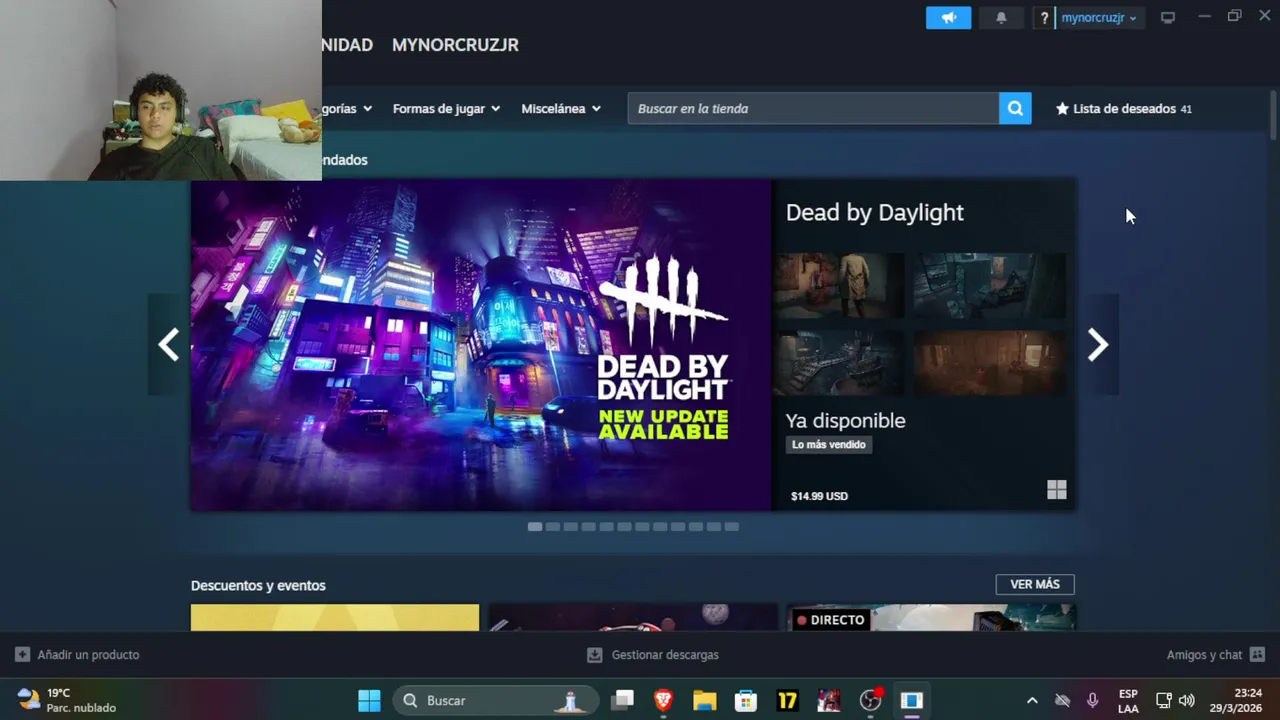Click the $14.99 USD price
The image size is (1280, 720).
[x=819, y=496]
